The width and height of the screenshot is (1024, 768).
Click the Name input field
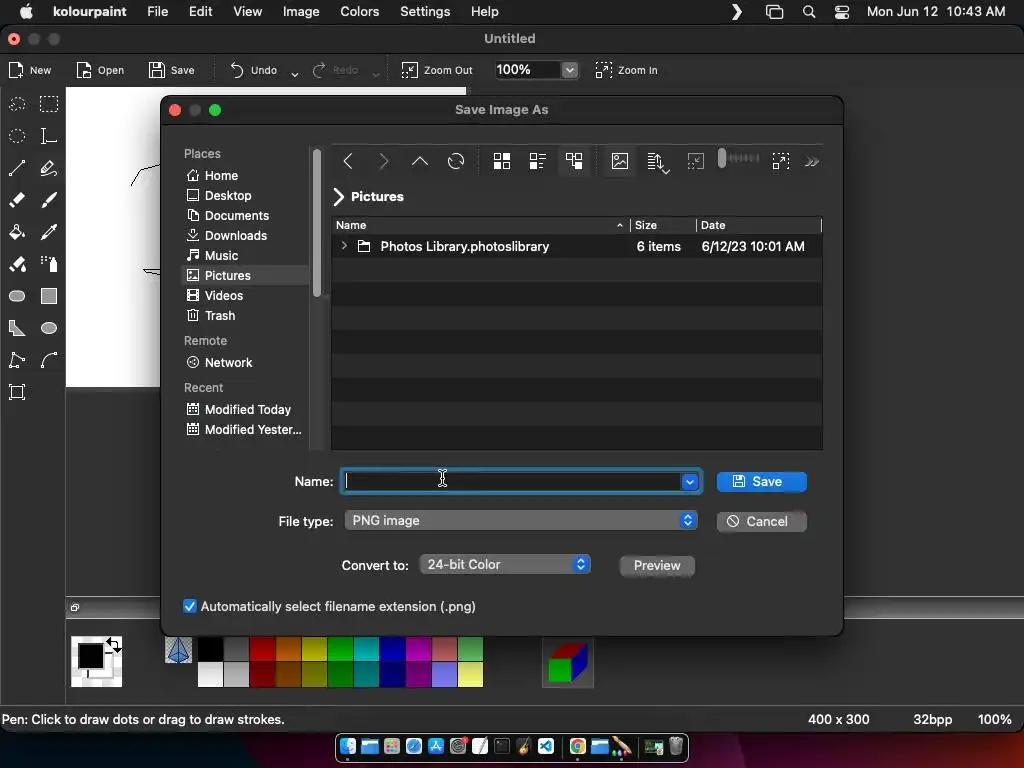(512, 481)
